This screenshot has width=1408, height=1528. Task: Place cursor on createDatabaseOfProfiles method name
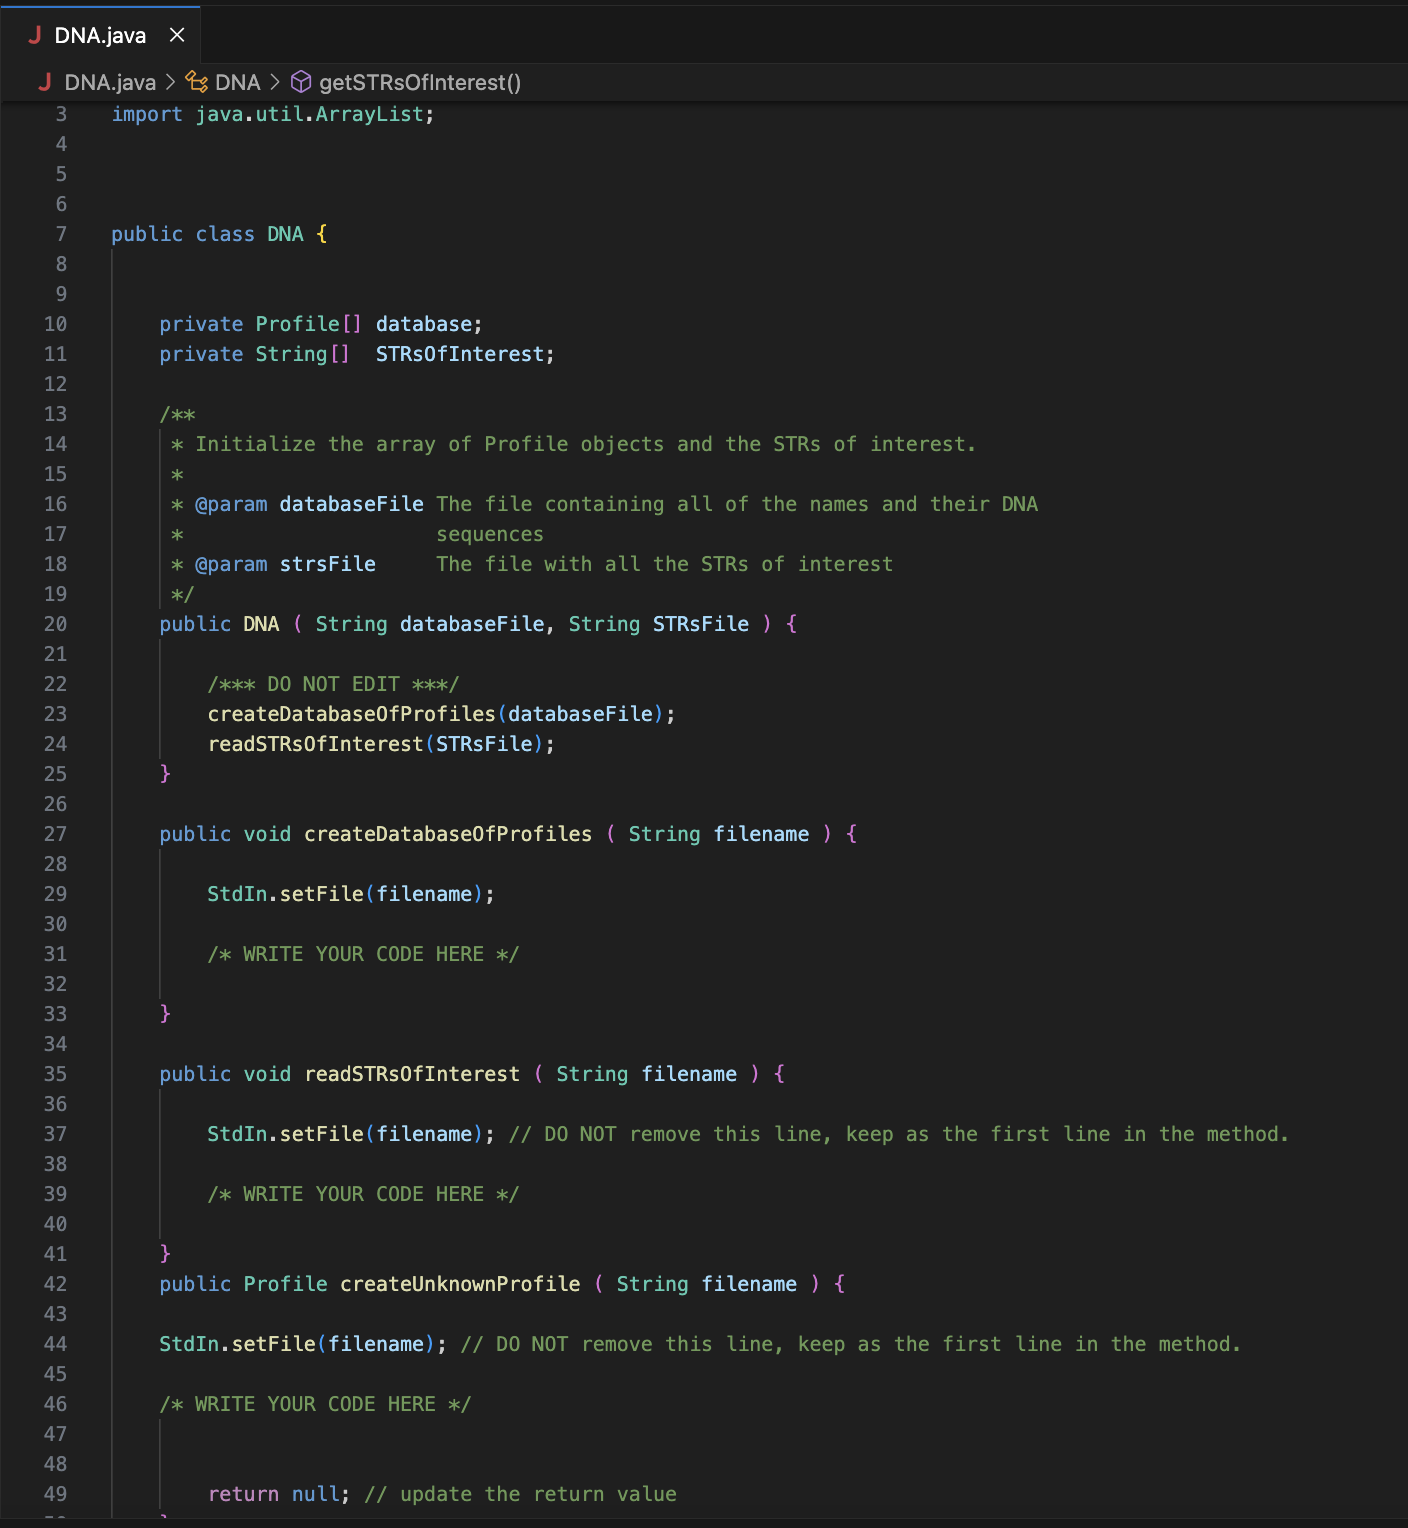(446, 833)
